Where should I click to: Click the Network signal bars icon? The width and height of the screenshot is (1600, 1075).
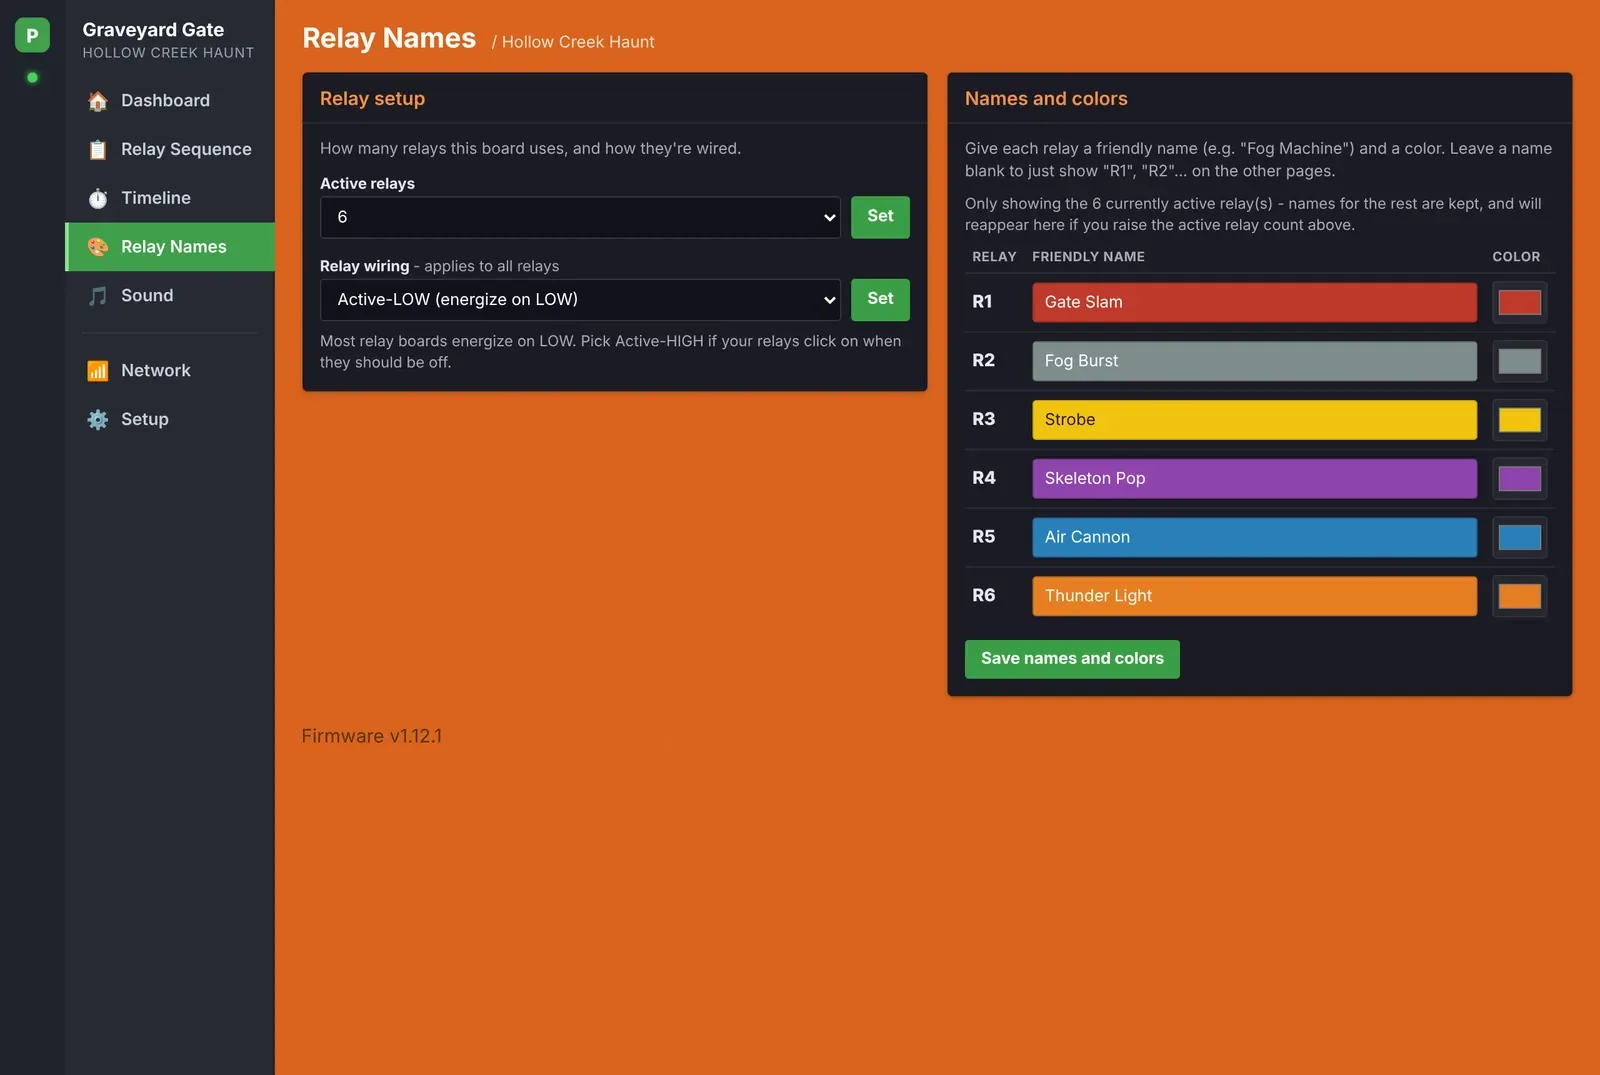pyautogui.click(x=97, y=371)
